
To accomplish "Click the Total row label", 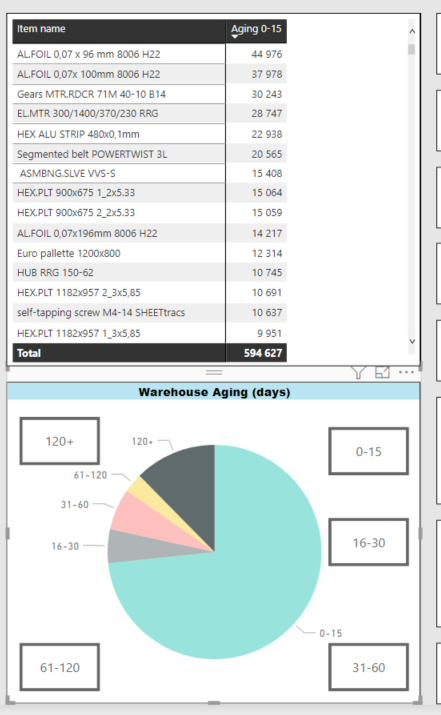I will click(x=29, y=353).
